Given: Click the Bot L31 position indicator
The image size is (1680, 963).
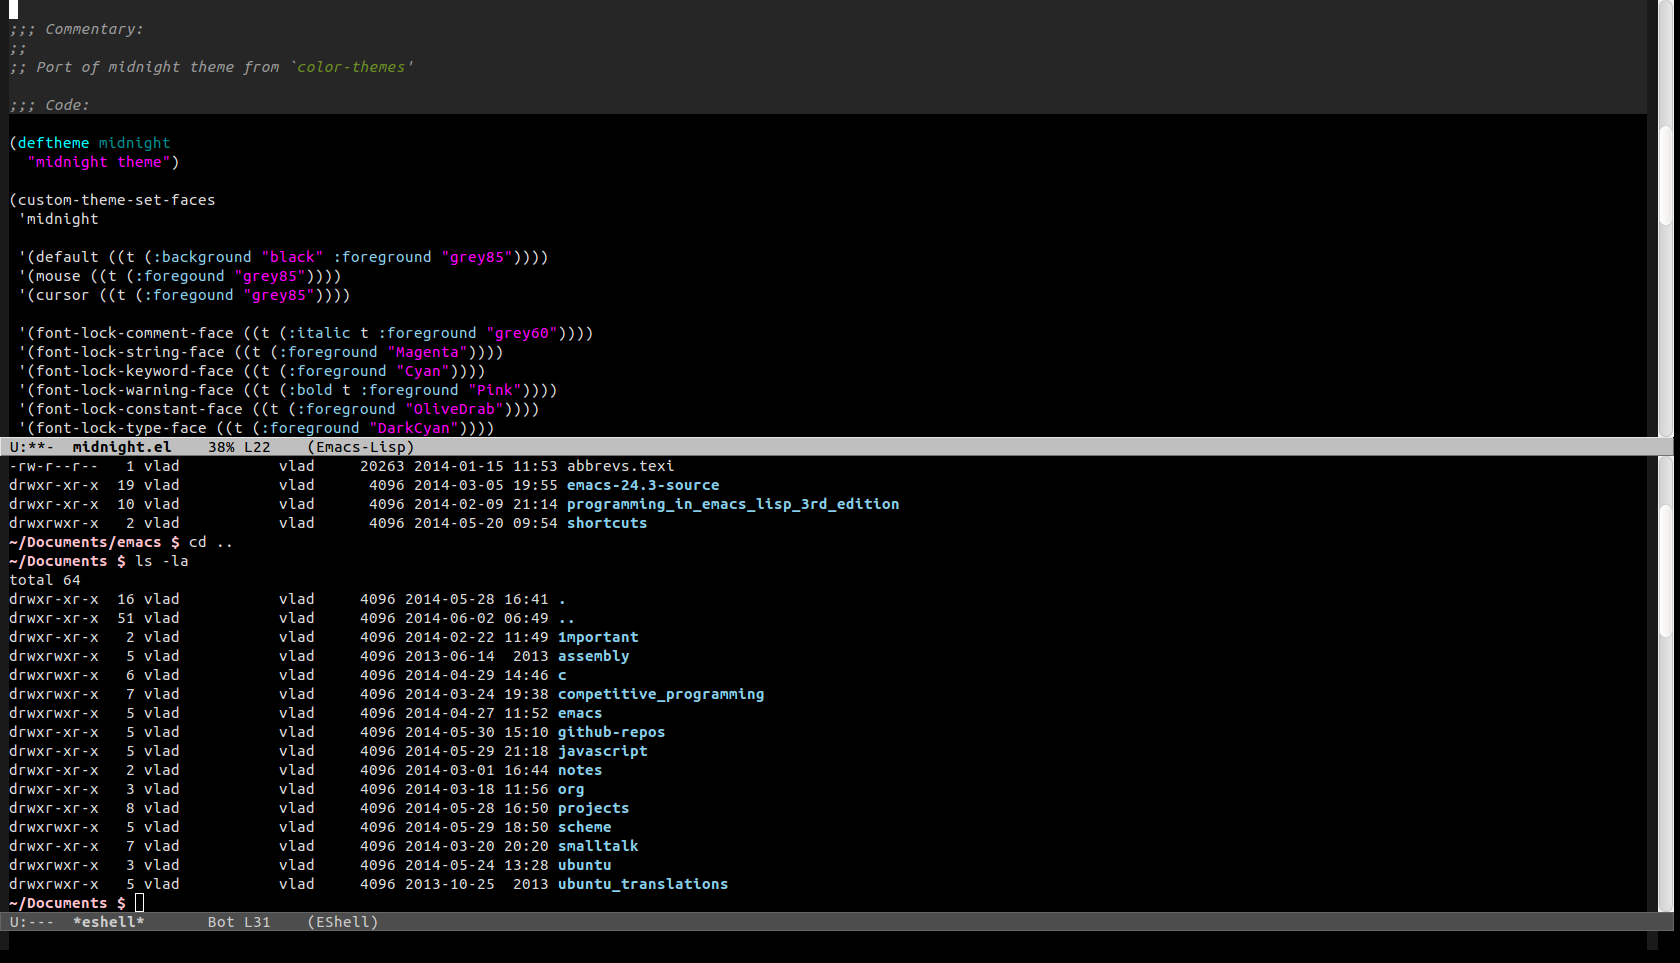Looking at the screenshot, I should pos(239,922).
